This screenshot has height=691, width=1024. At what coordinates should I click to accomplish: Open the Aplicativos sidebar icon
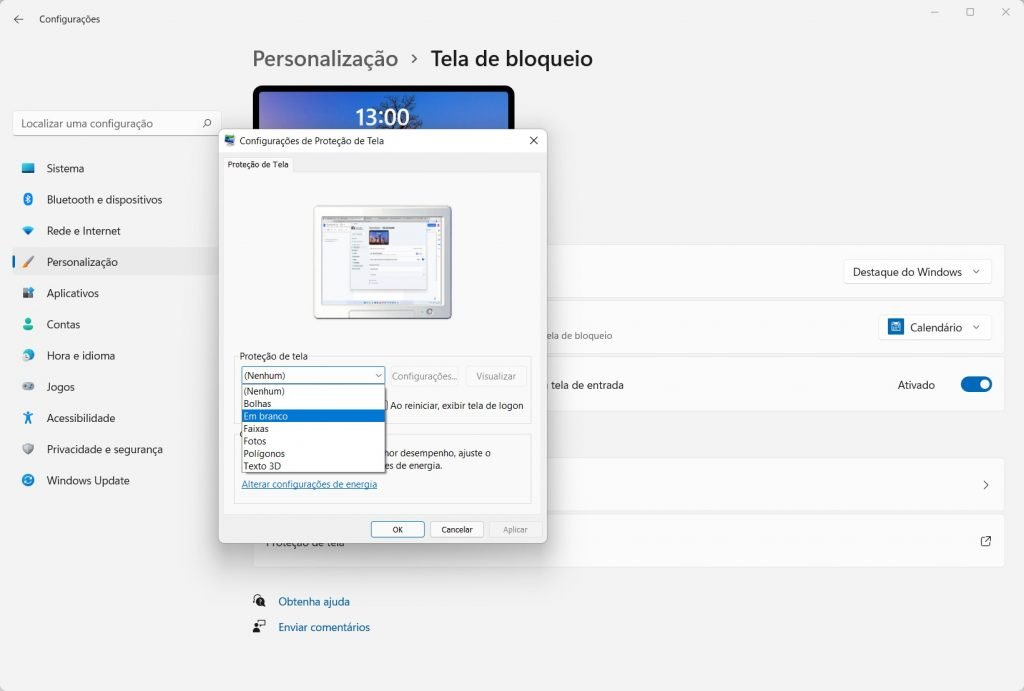[x=28, y=293]
